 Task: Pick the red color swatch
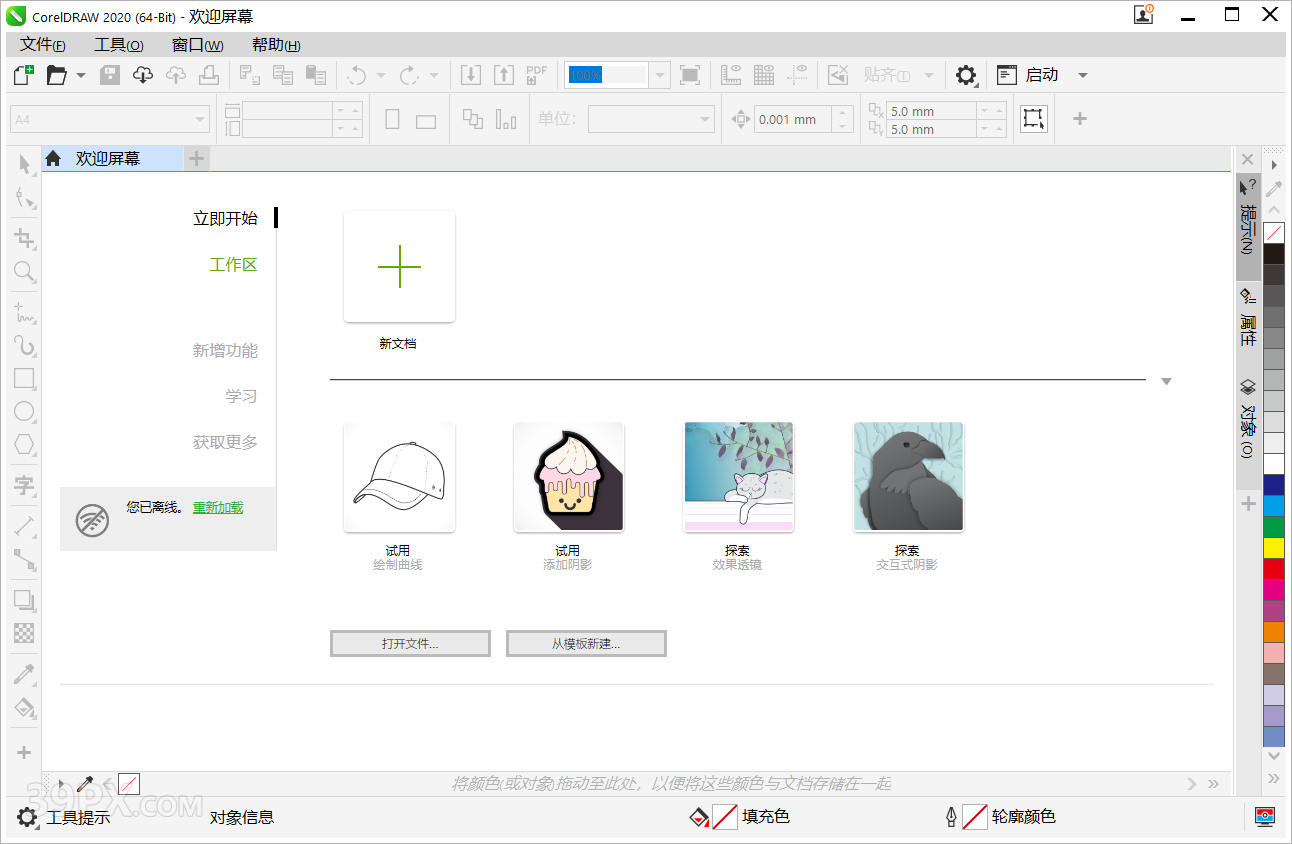point(1274,568)
